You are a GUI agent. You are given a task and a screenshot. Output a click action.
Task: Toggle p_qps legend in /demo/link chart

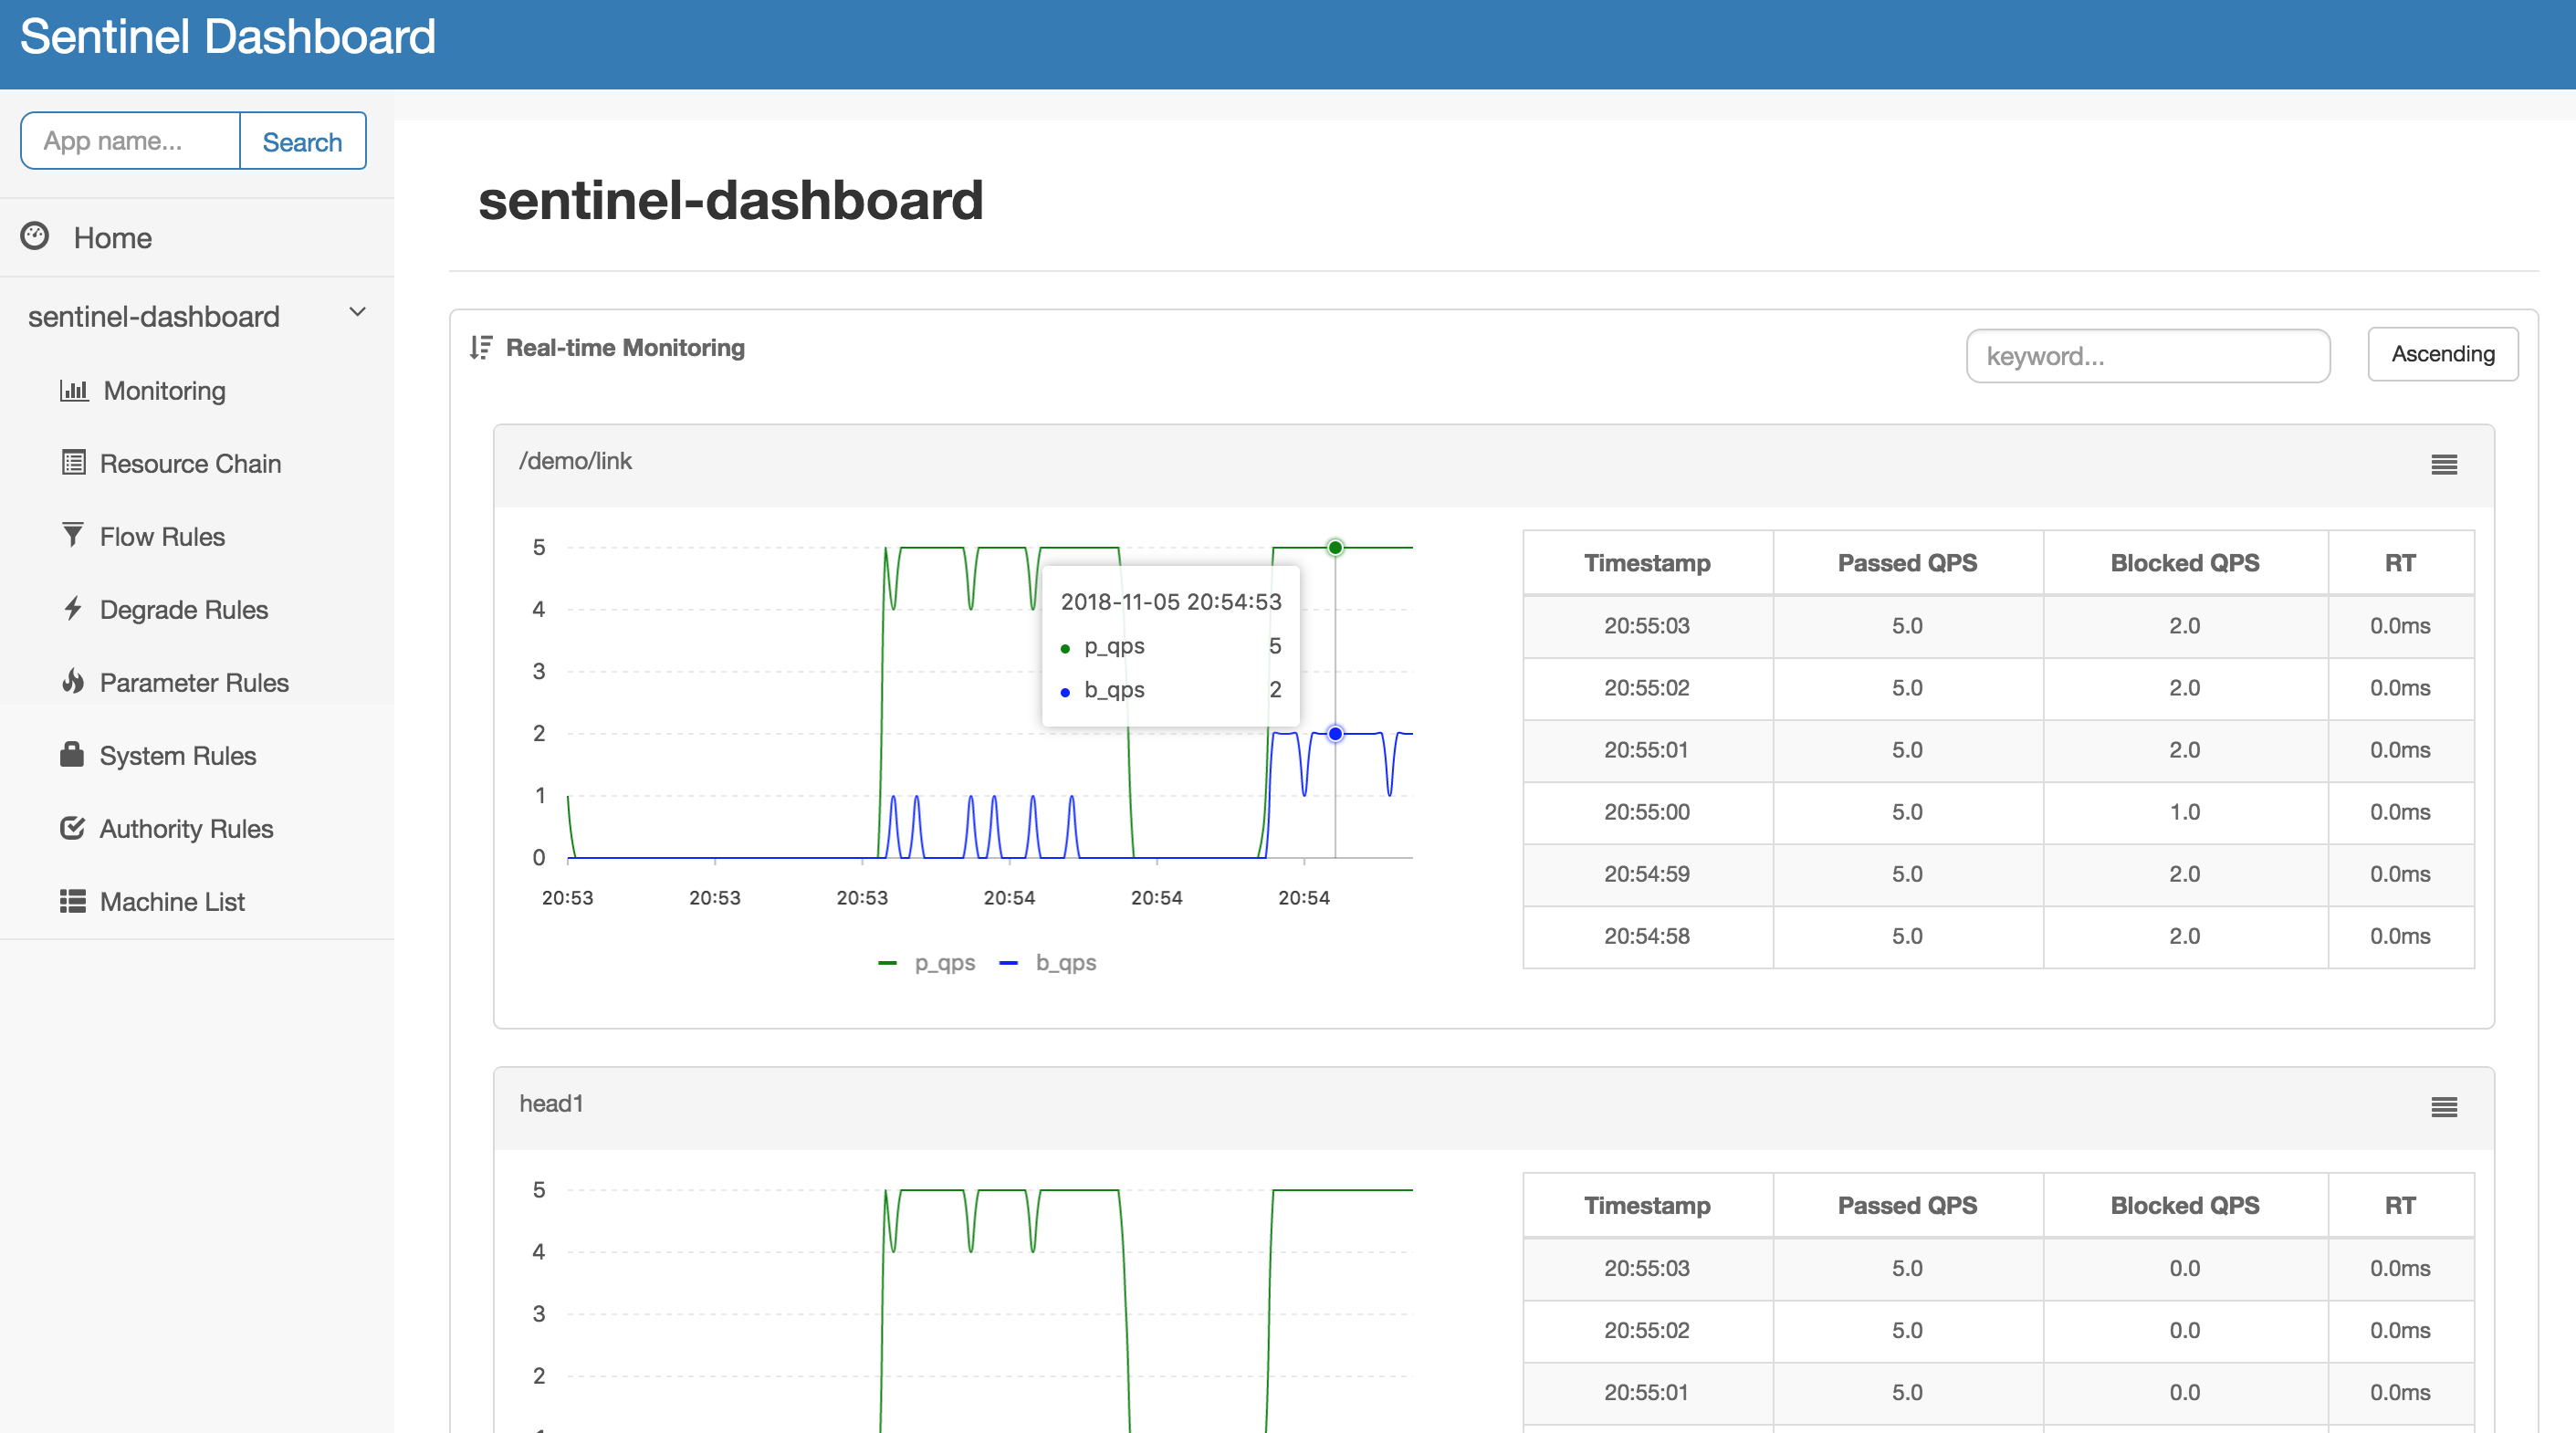tap(927, 962)
